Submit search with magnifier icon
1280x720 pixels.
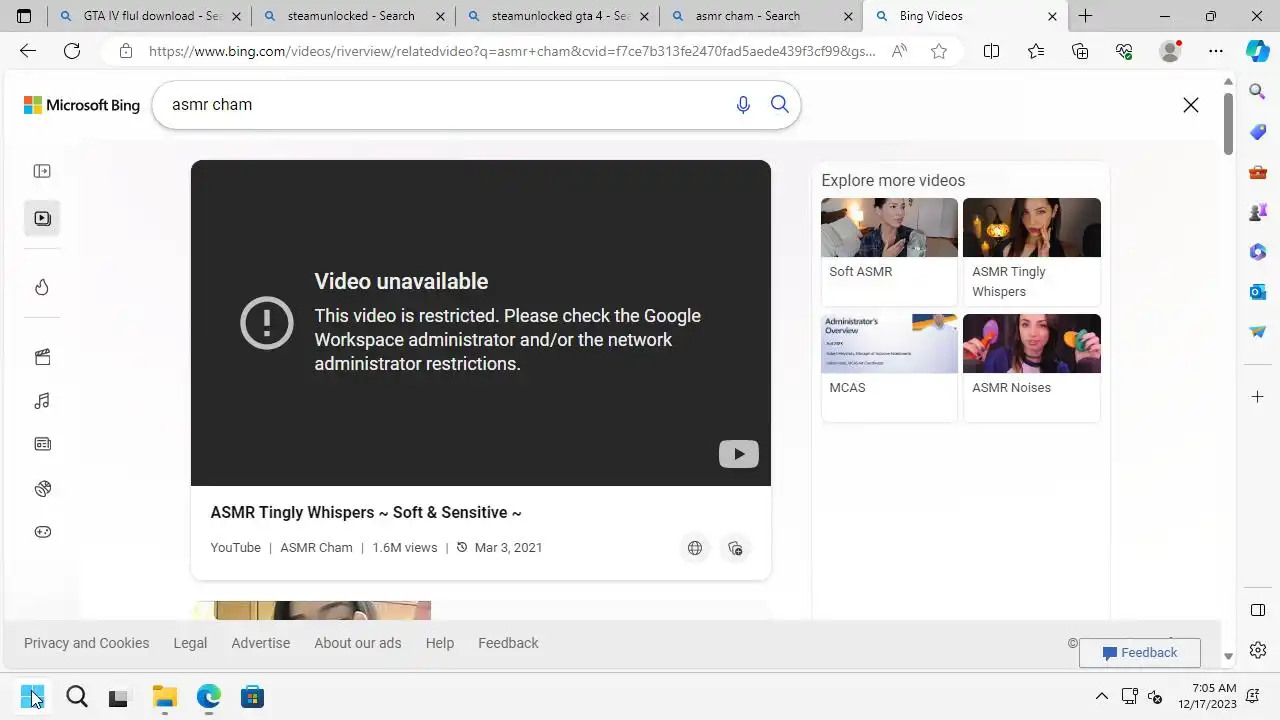pos(780,105)
